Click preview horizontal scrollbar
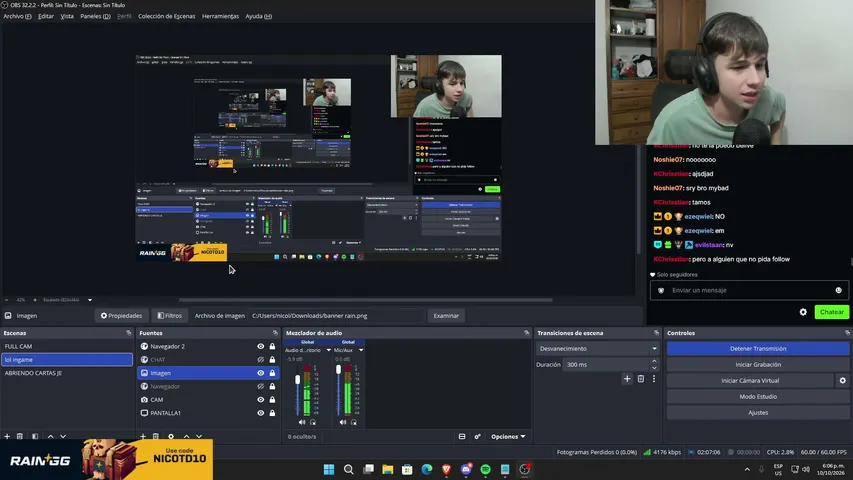853x480 pixels. [x=366, y=300]
